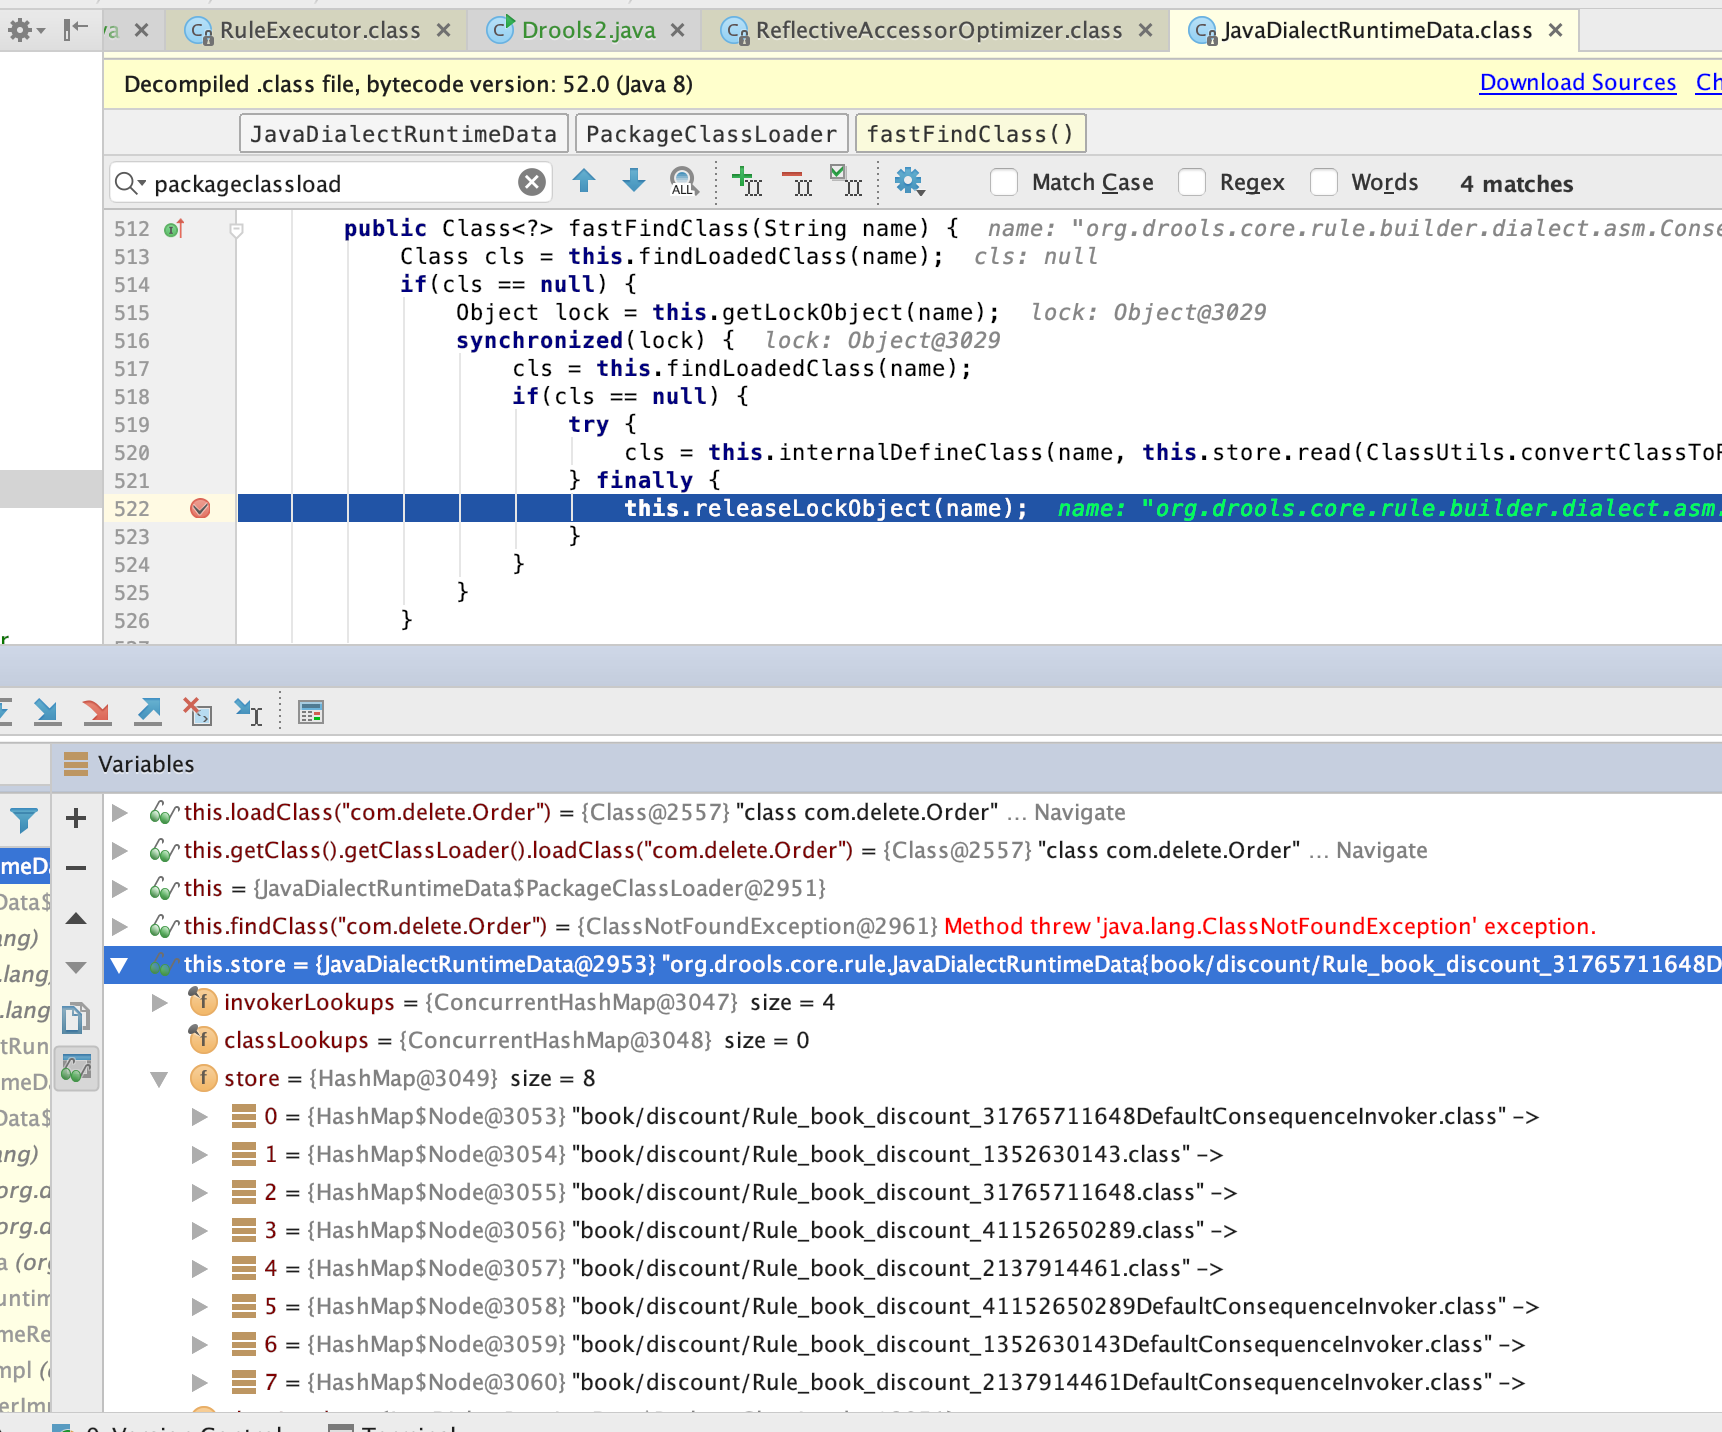Screen dimensions: 1722x1432
Task: Select the JavaDialectRuntimeData.class tab
Action: [x=1376, y=30]
